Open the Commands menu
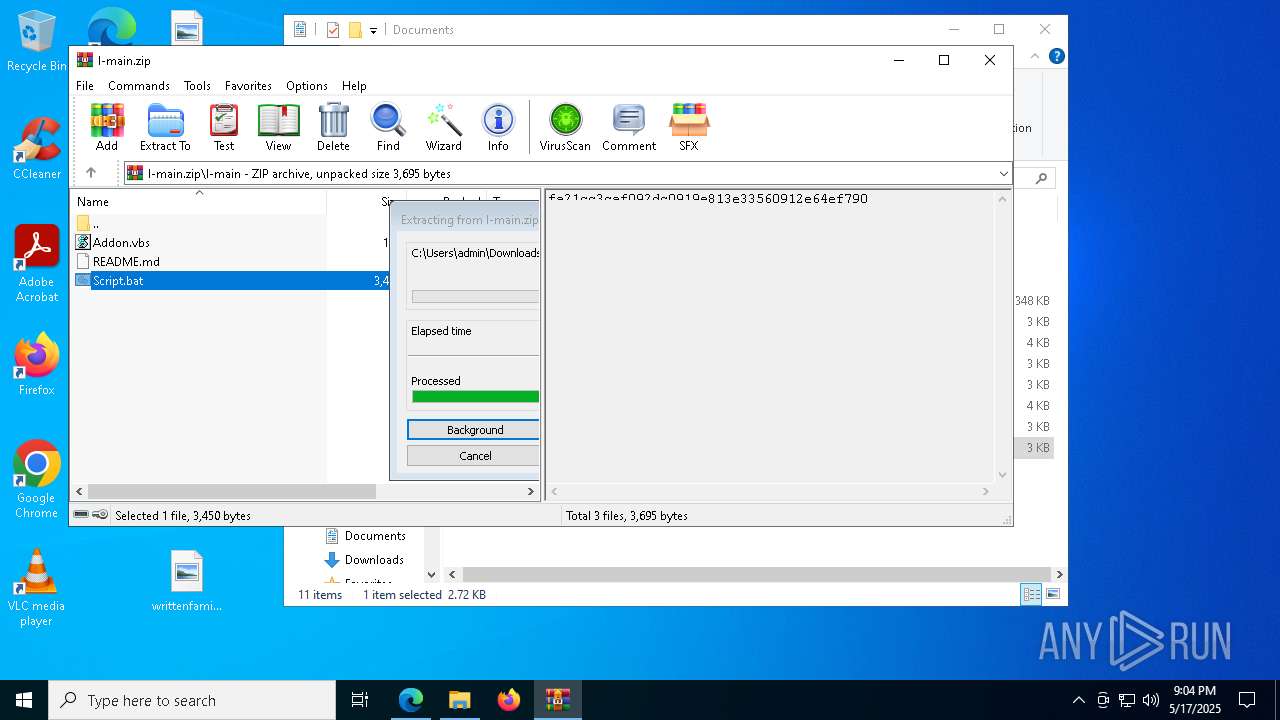Screen dimensions: 1280x720 pyautogui.click(x=139, y=86)
